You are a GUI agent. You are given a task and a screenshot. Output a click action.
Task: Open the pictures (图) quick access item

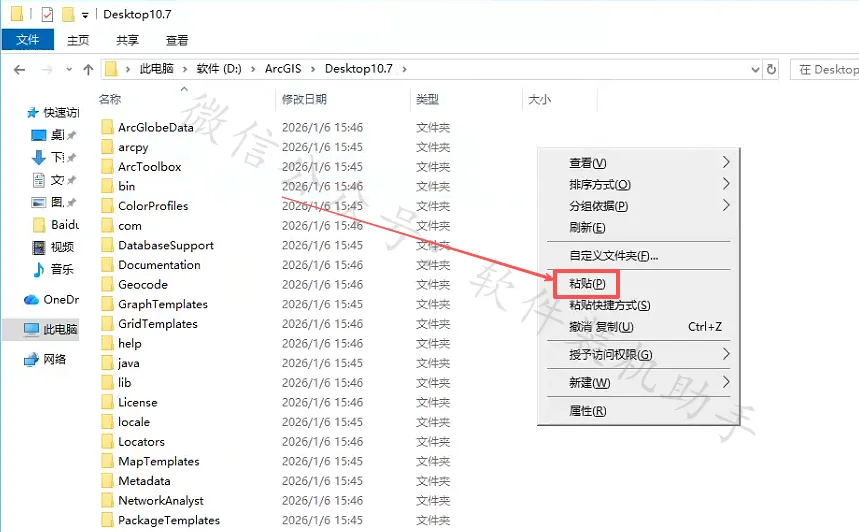(54, 202)
